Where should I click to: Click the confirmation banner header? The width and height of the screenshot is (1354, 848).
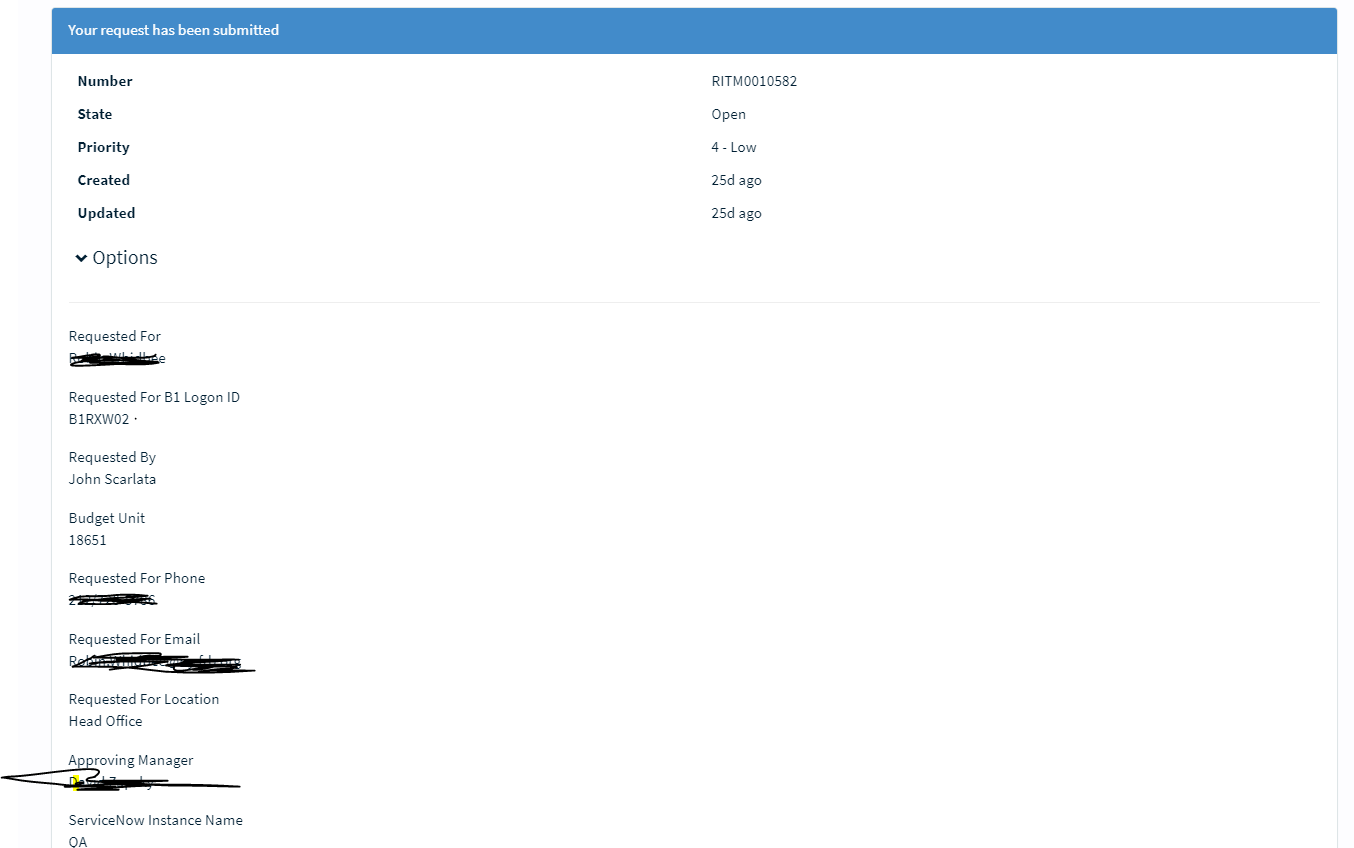pos(173,30)
